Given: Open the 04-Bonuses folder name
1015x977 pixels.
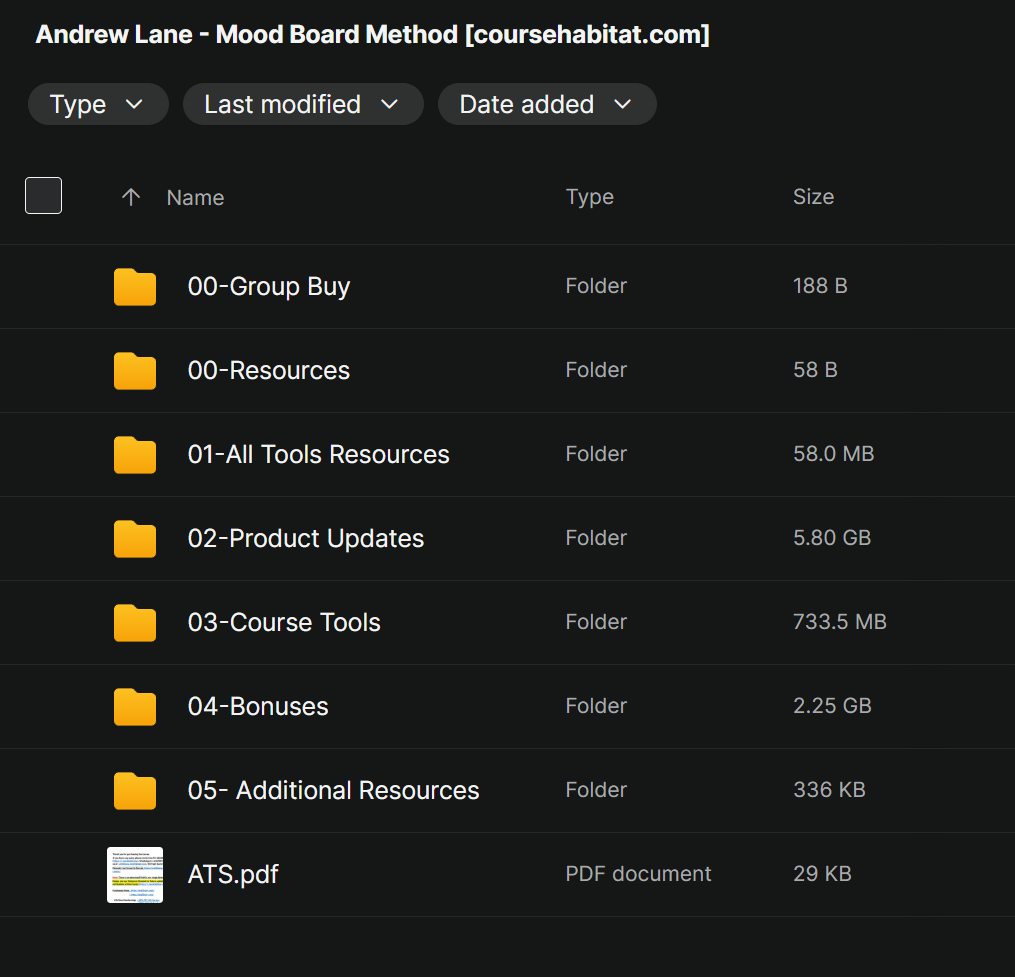Looking at the screenshot, I should [x=258, y=707].
